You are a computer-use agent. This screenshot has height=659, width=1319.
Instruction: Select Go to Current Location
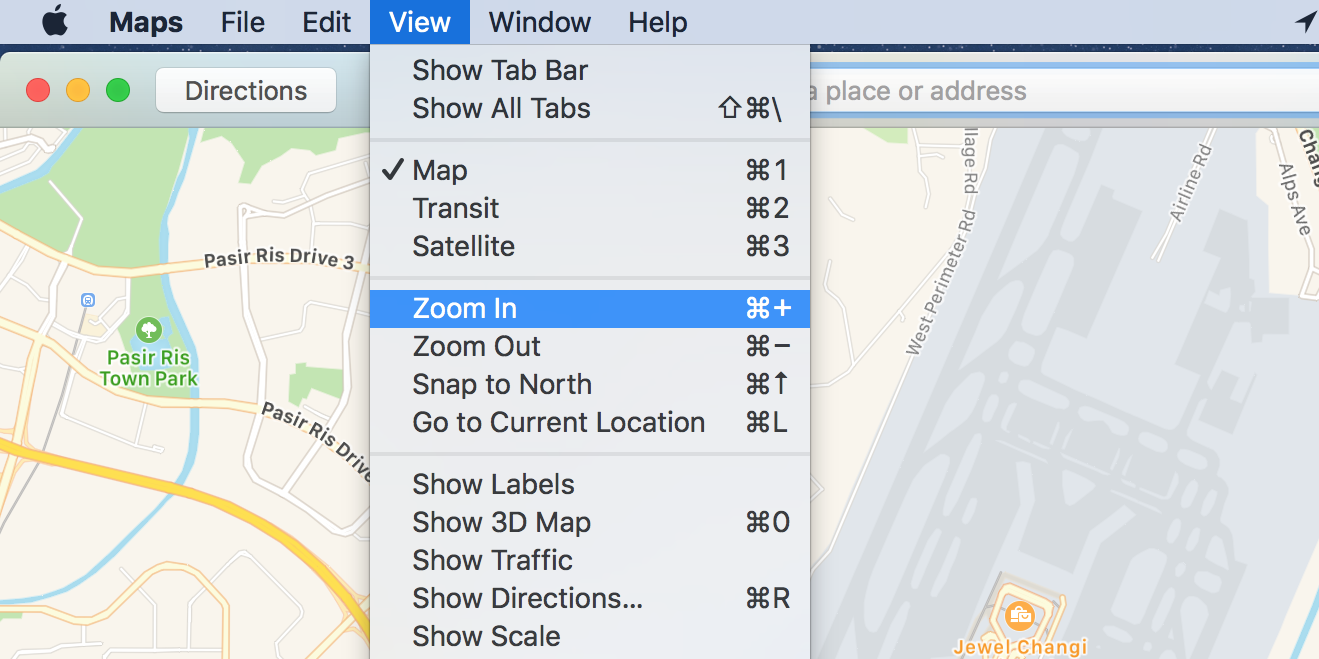tap(558, 422)
